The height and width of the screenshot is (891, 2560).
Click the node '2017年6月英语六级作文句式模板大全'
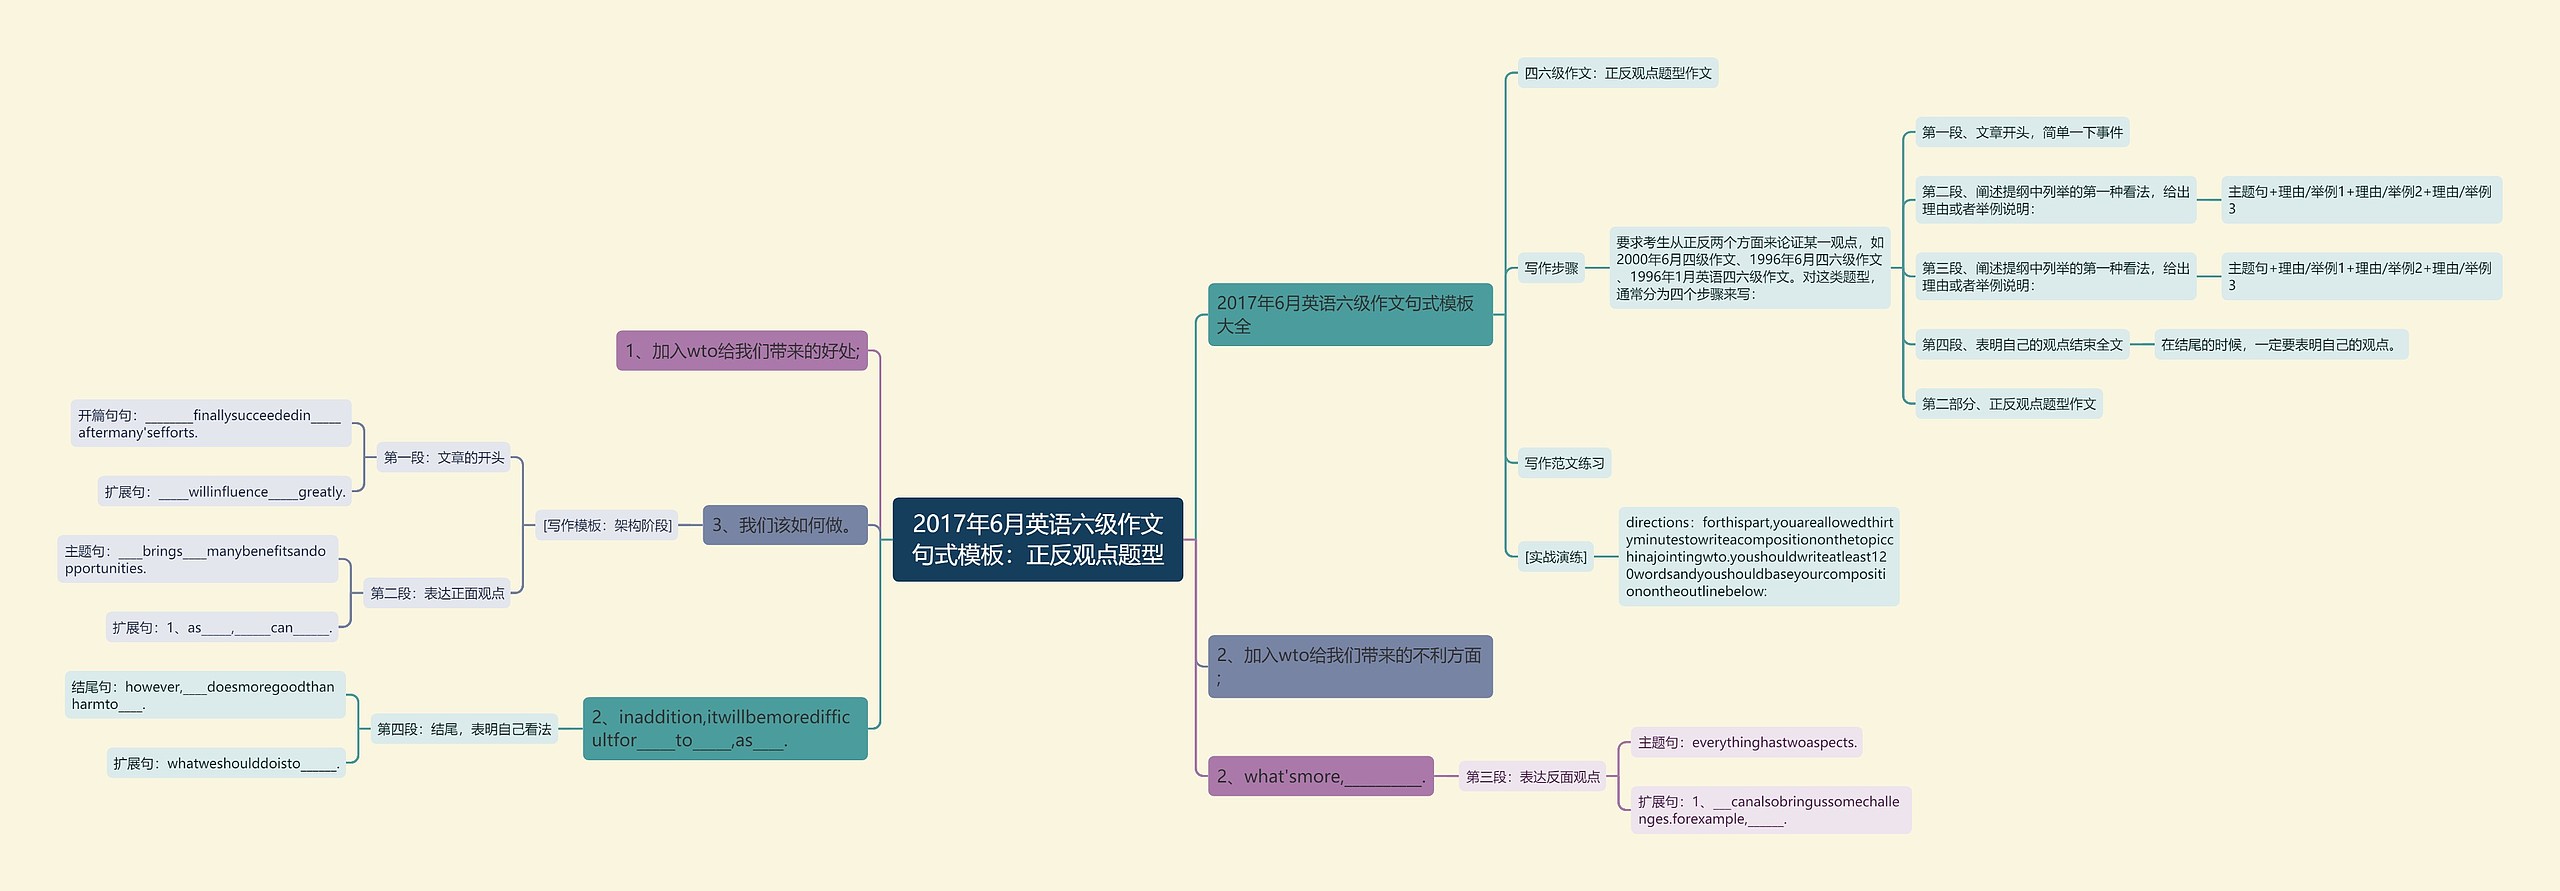pos(1350,314)
